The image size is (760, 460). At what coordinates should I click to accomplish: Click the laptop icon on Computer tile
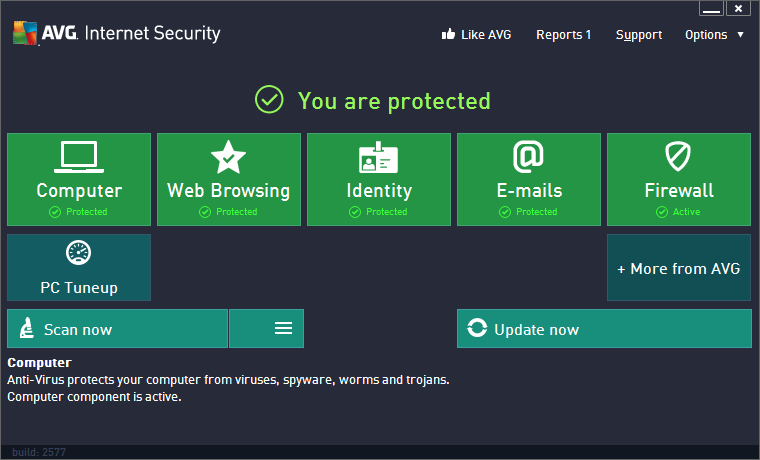pos(79,157)
